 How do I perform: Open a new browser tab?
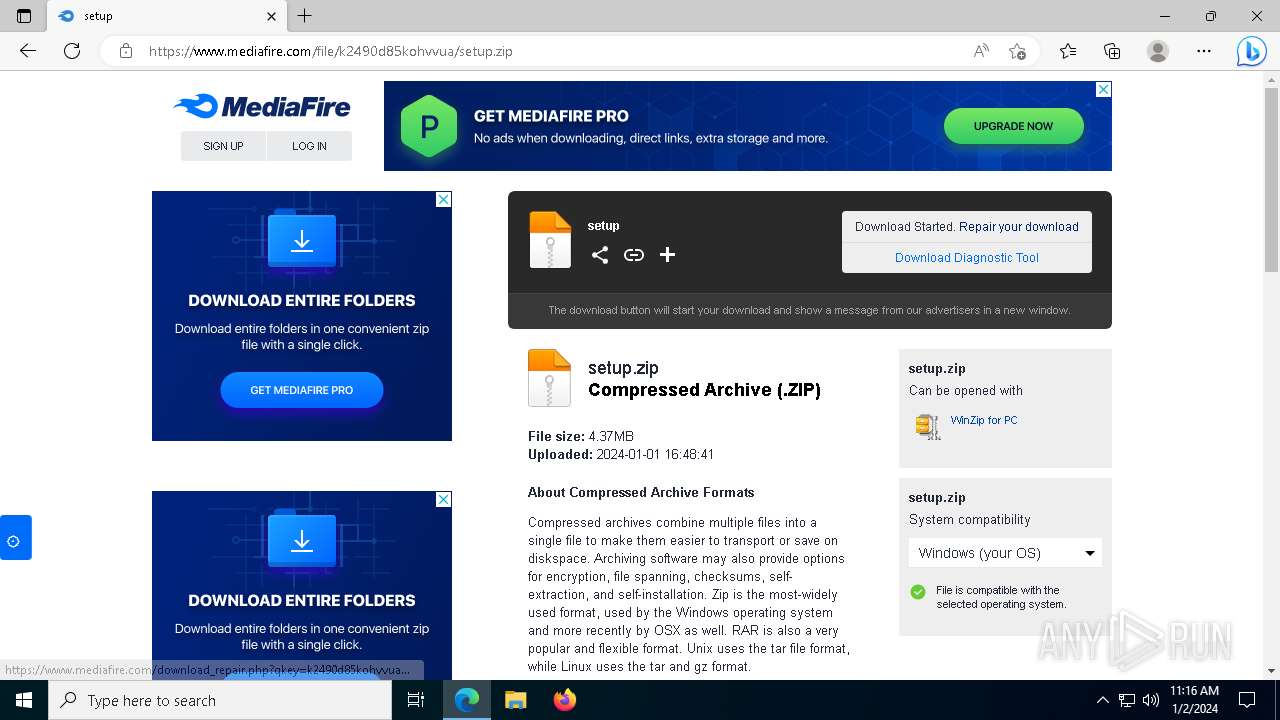pyautogui.click(x=305, y=16)
